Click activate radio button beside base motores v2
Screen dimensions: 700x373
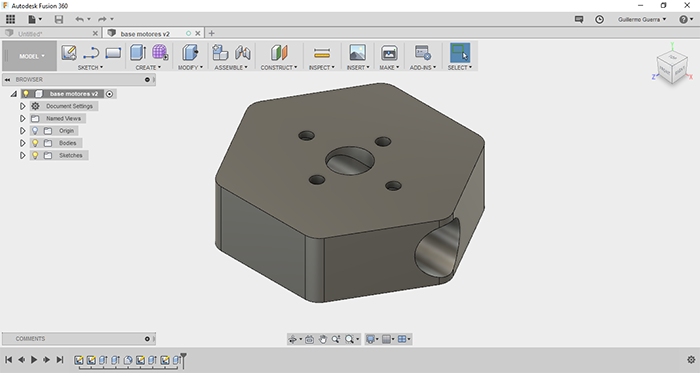109,94
